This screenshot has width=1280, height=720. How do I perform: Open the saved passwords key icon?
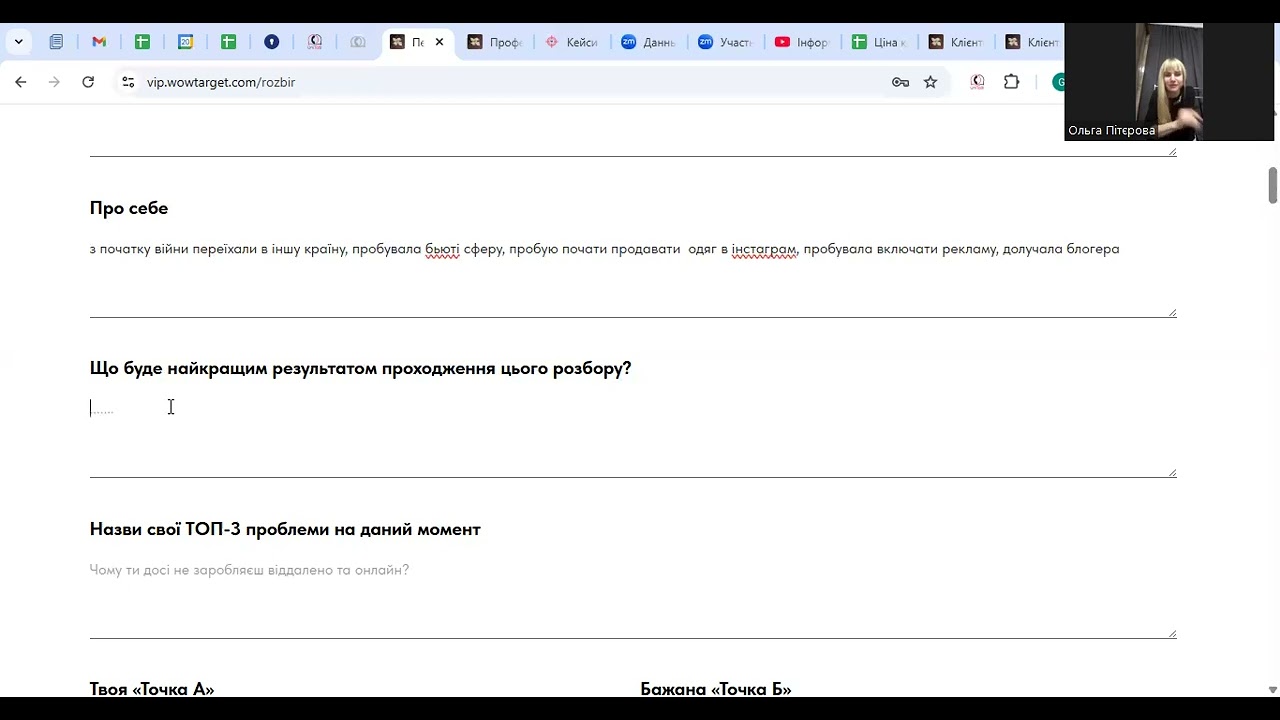900,82
